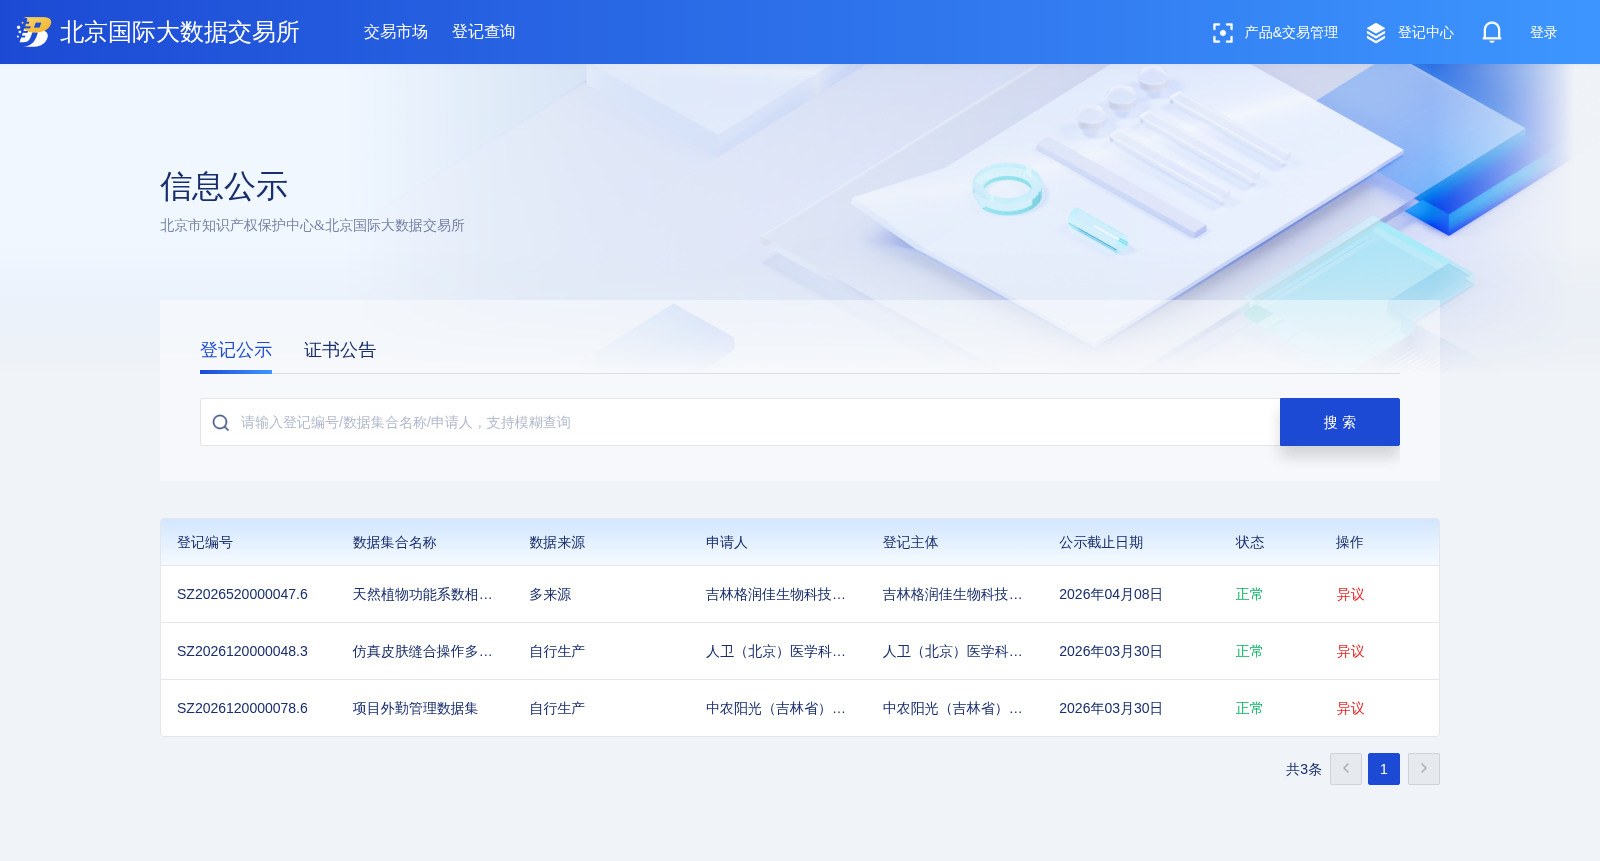The height and width of the screenshot is (861, 1600).
Task: Click 自行生产 in the SZ2026120000078.6 row
Action: [557, 708]
